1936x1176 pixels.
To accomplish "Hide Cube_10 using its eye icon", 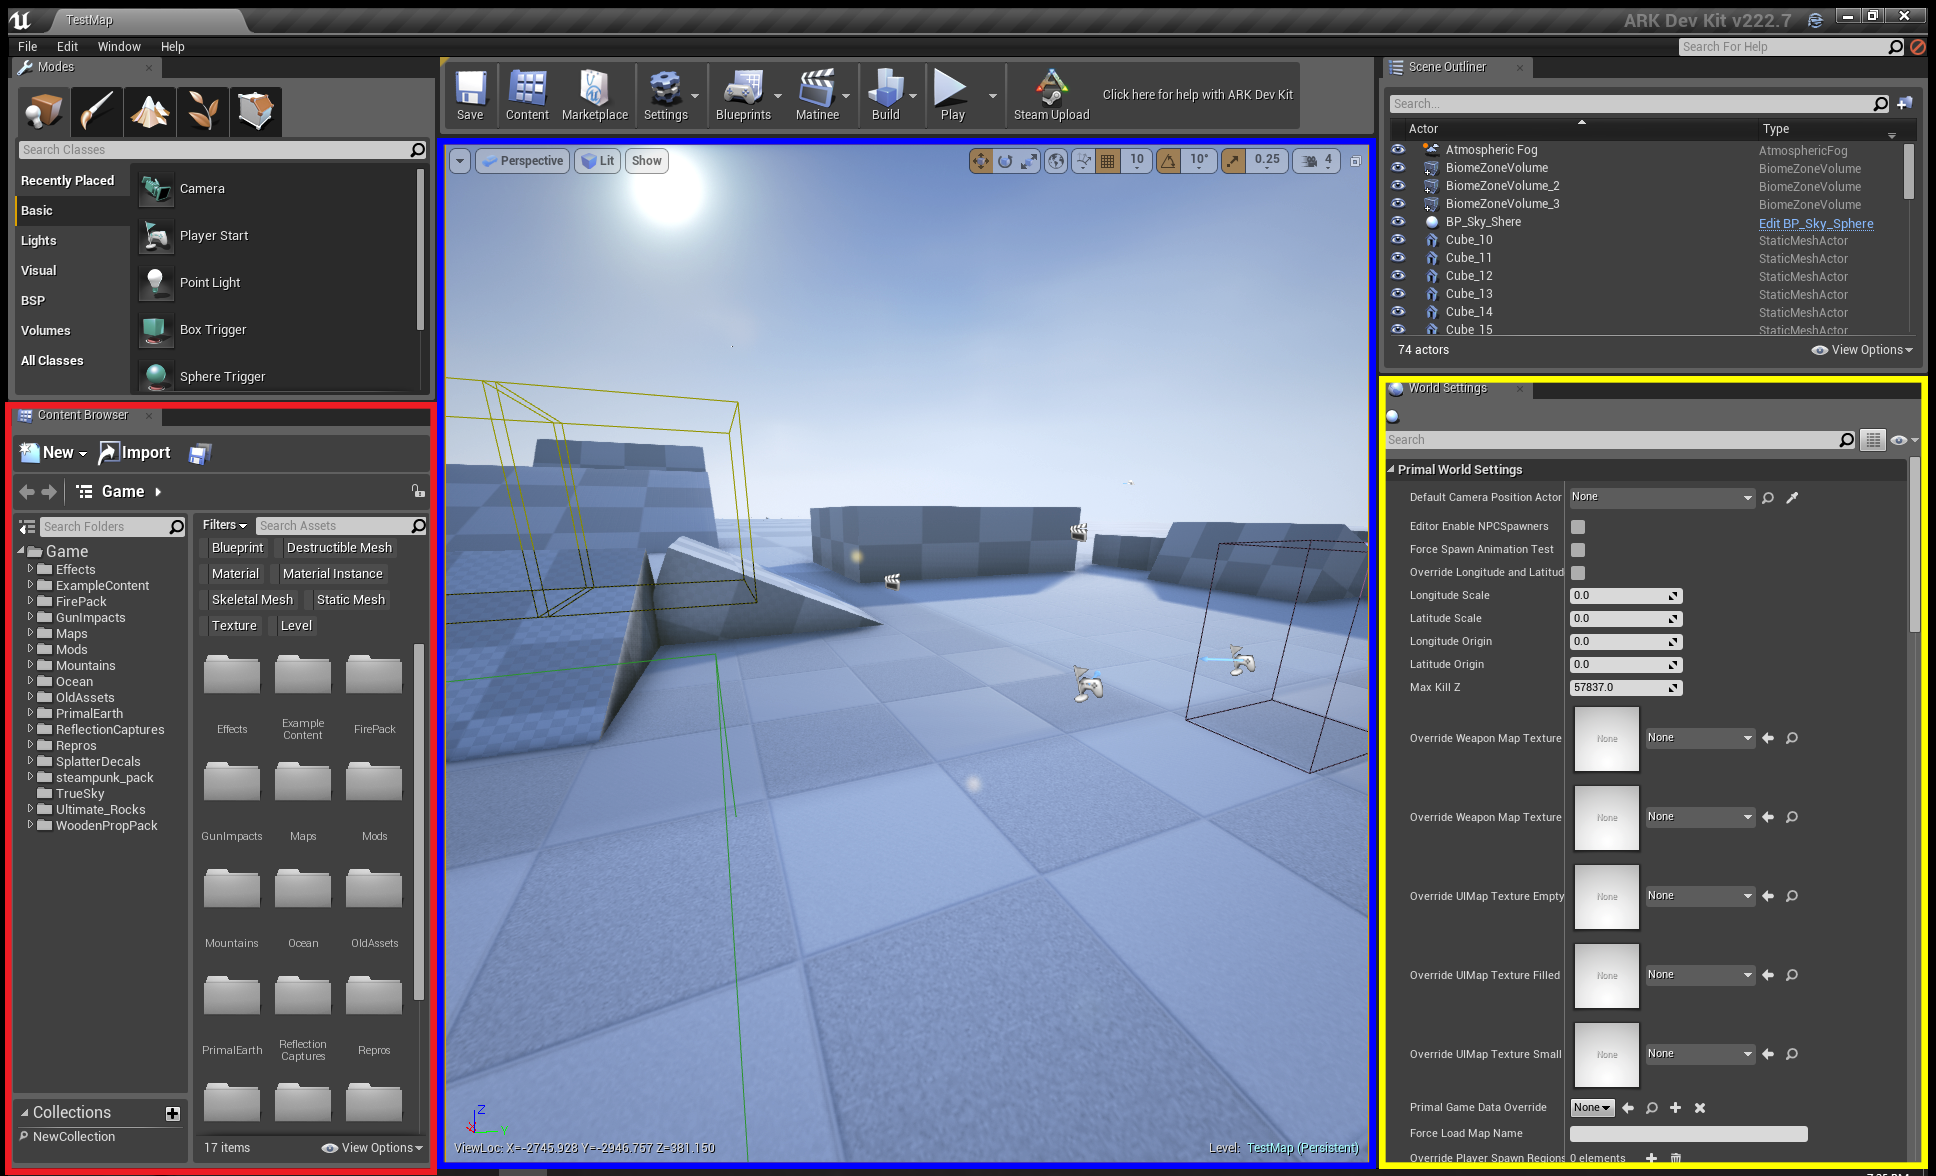I will 1398,240.
